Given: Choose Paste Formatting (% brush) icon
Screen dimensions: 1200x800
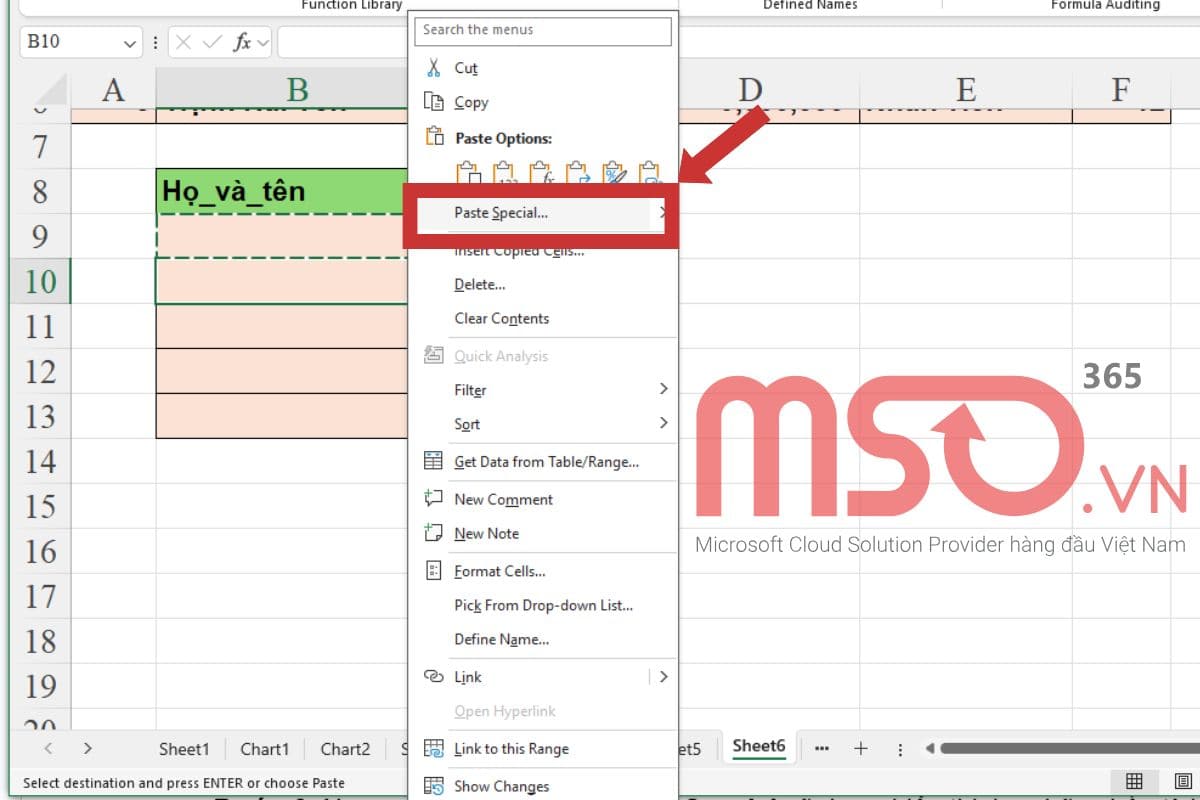Looking at the screenshot, I should click(x=614, y=173).
